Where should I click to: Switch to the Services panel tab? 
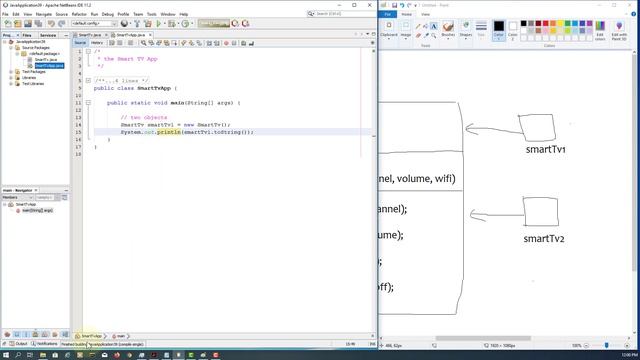[x=48, y=36]
